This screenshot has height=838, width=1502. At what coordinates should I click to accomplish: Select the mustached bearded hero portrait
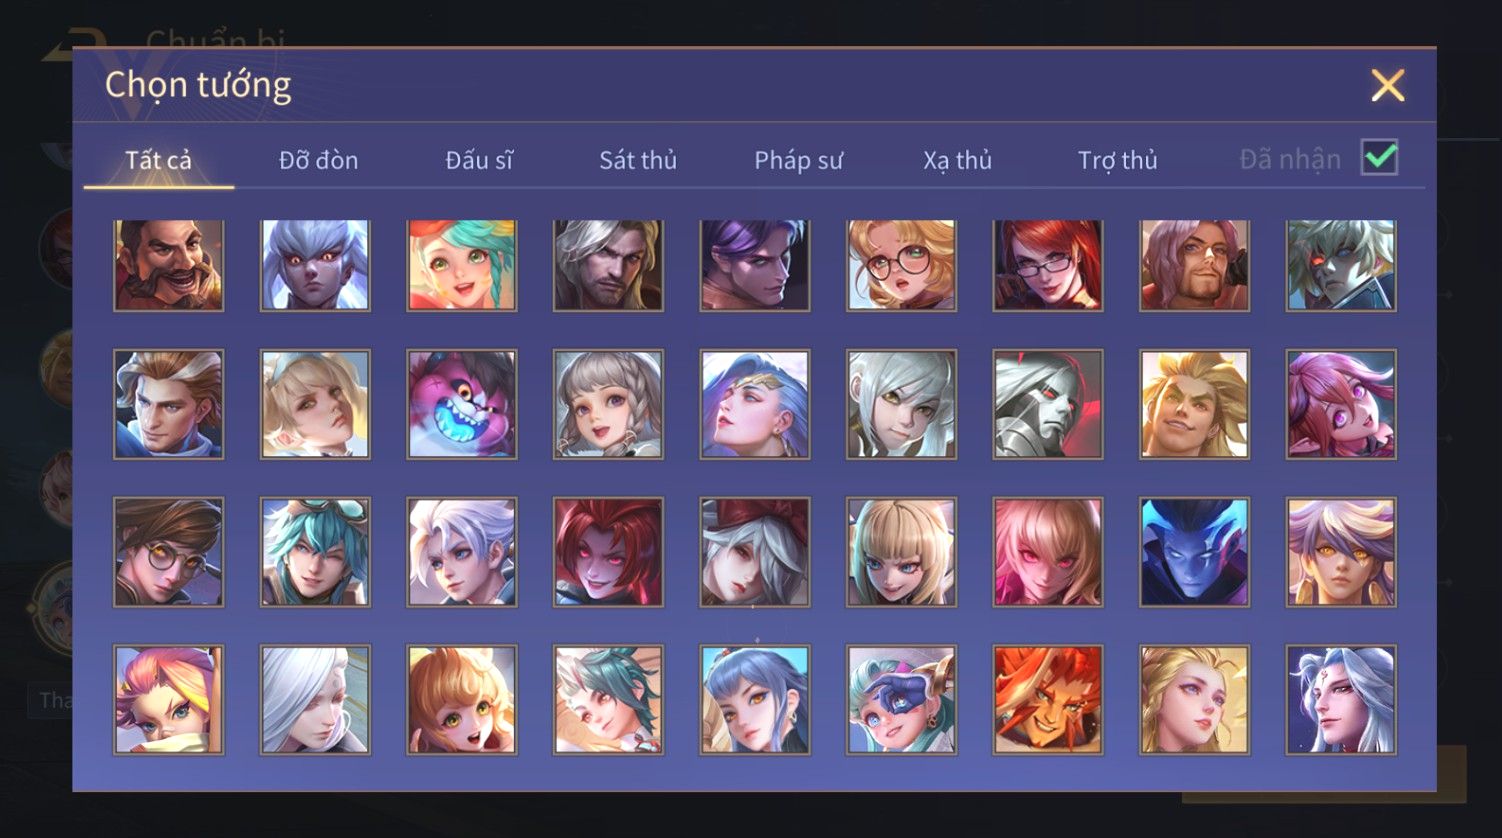pos(168,265)
